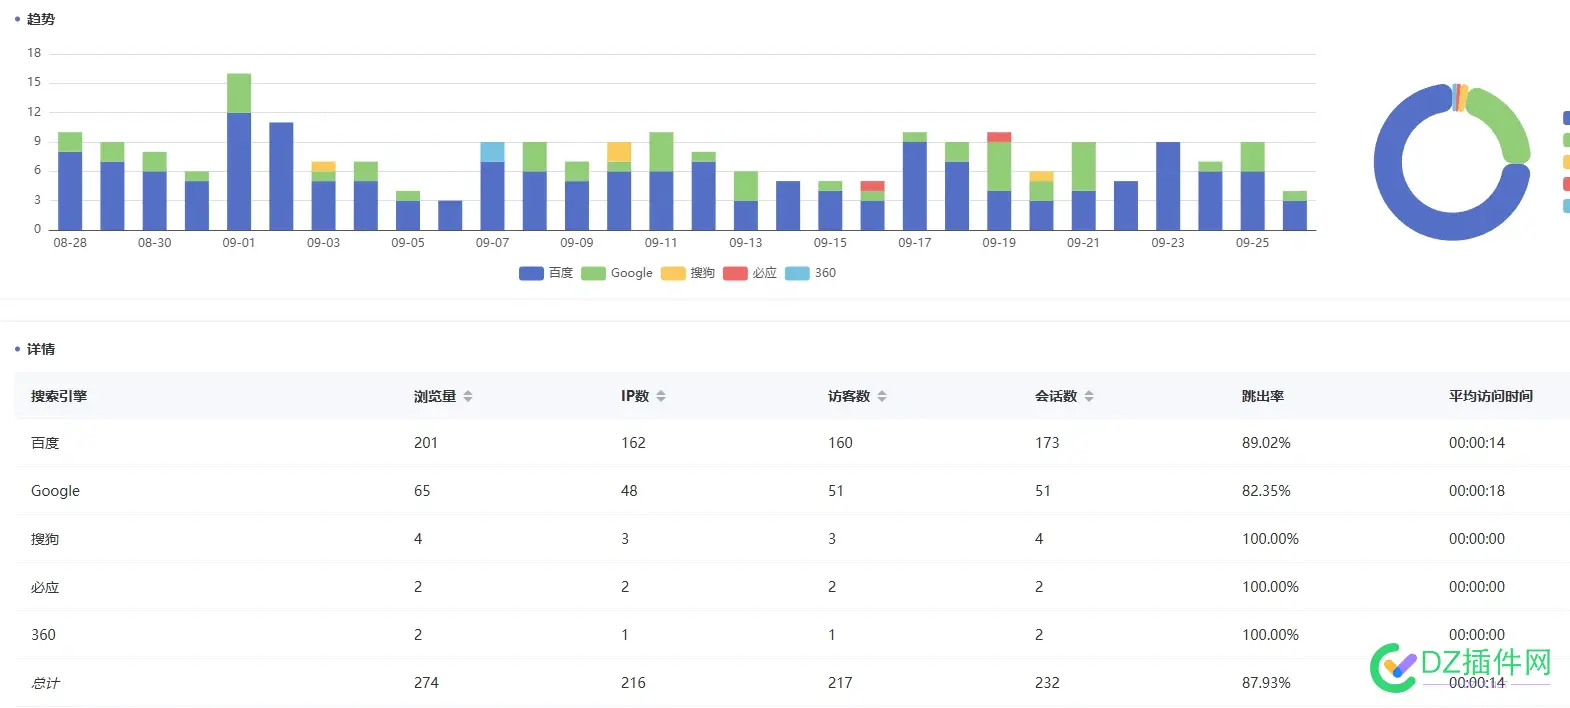Click the DZ插件网 logo watermark
The image size is (1570, 708).
click(x=1460, y=666)
